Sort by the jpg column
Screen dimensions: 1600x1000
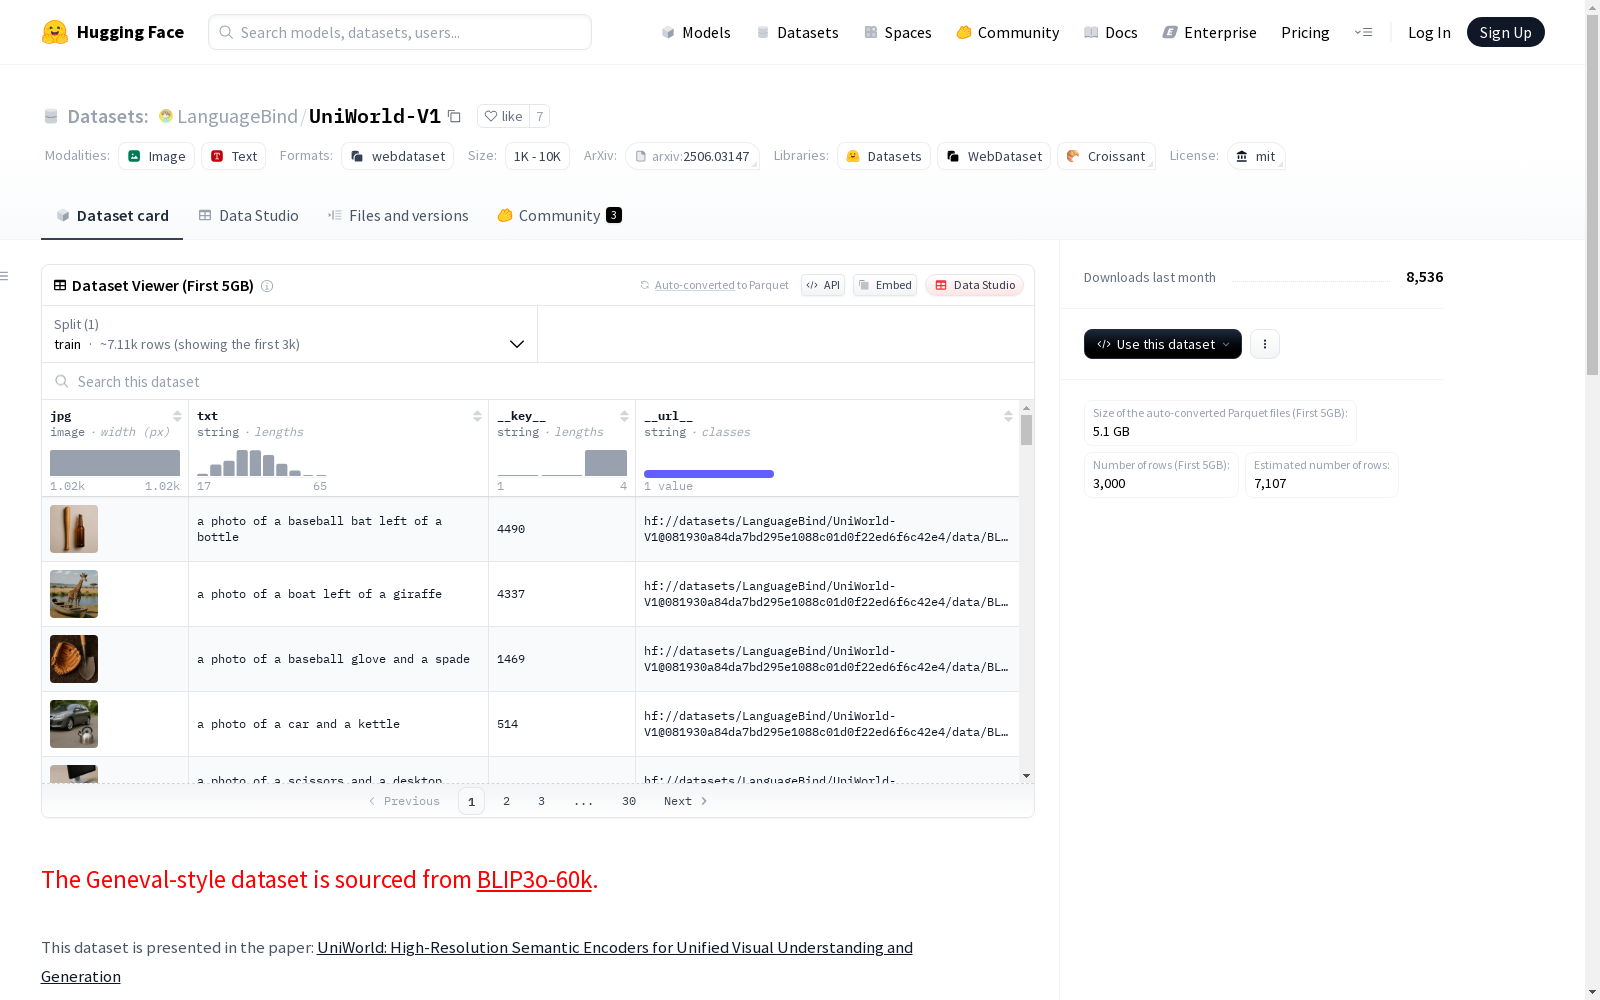(177, 416)
